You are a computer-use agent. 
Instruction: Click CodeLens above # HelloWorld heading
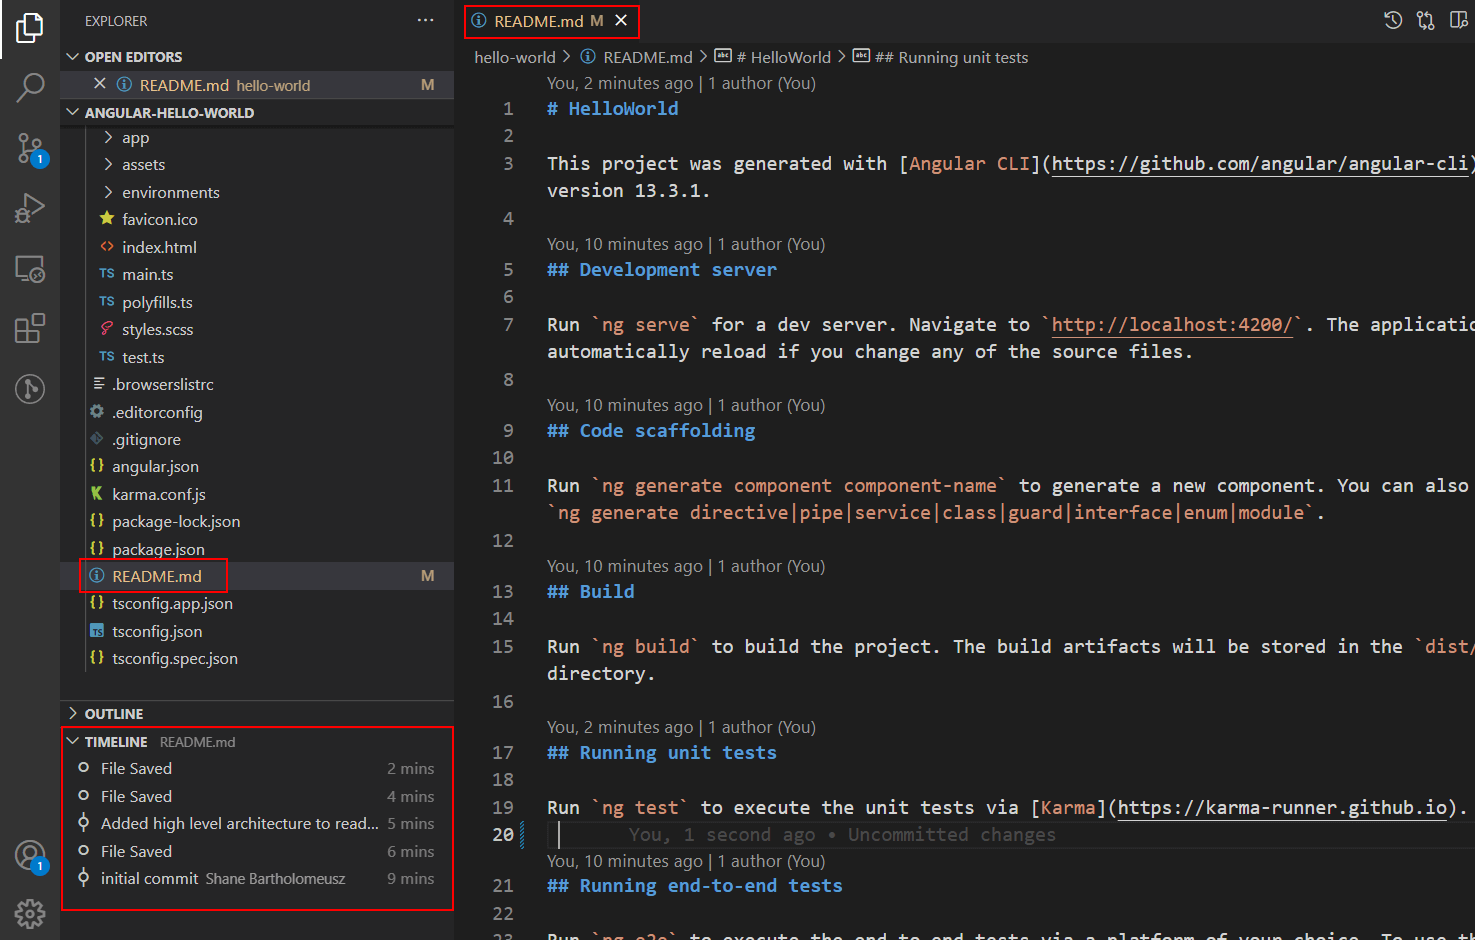click(681, 83)
